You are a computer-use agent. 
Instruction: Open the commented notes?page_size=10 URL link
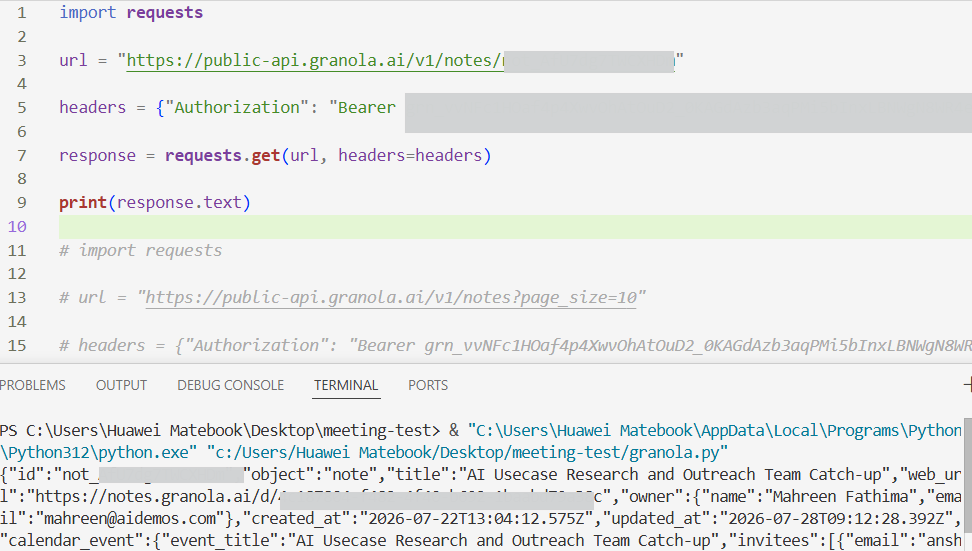pyautogui.click(x=391, y=298)
